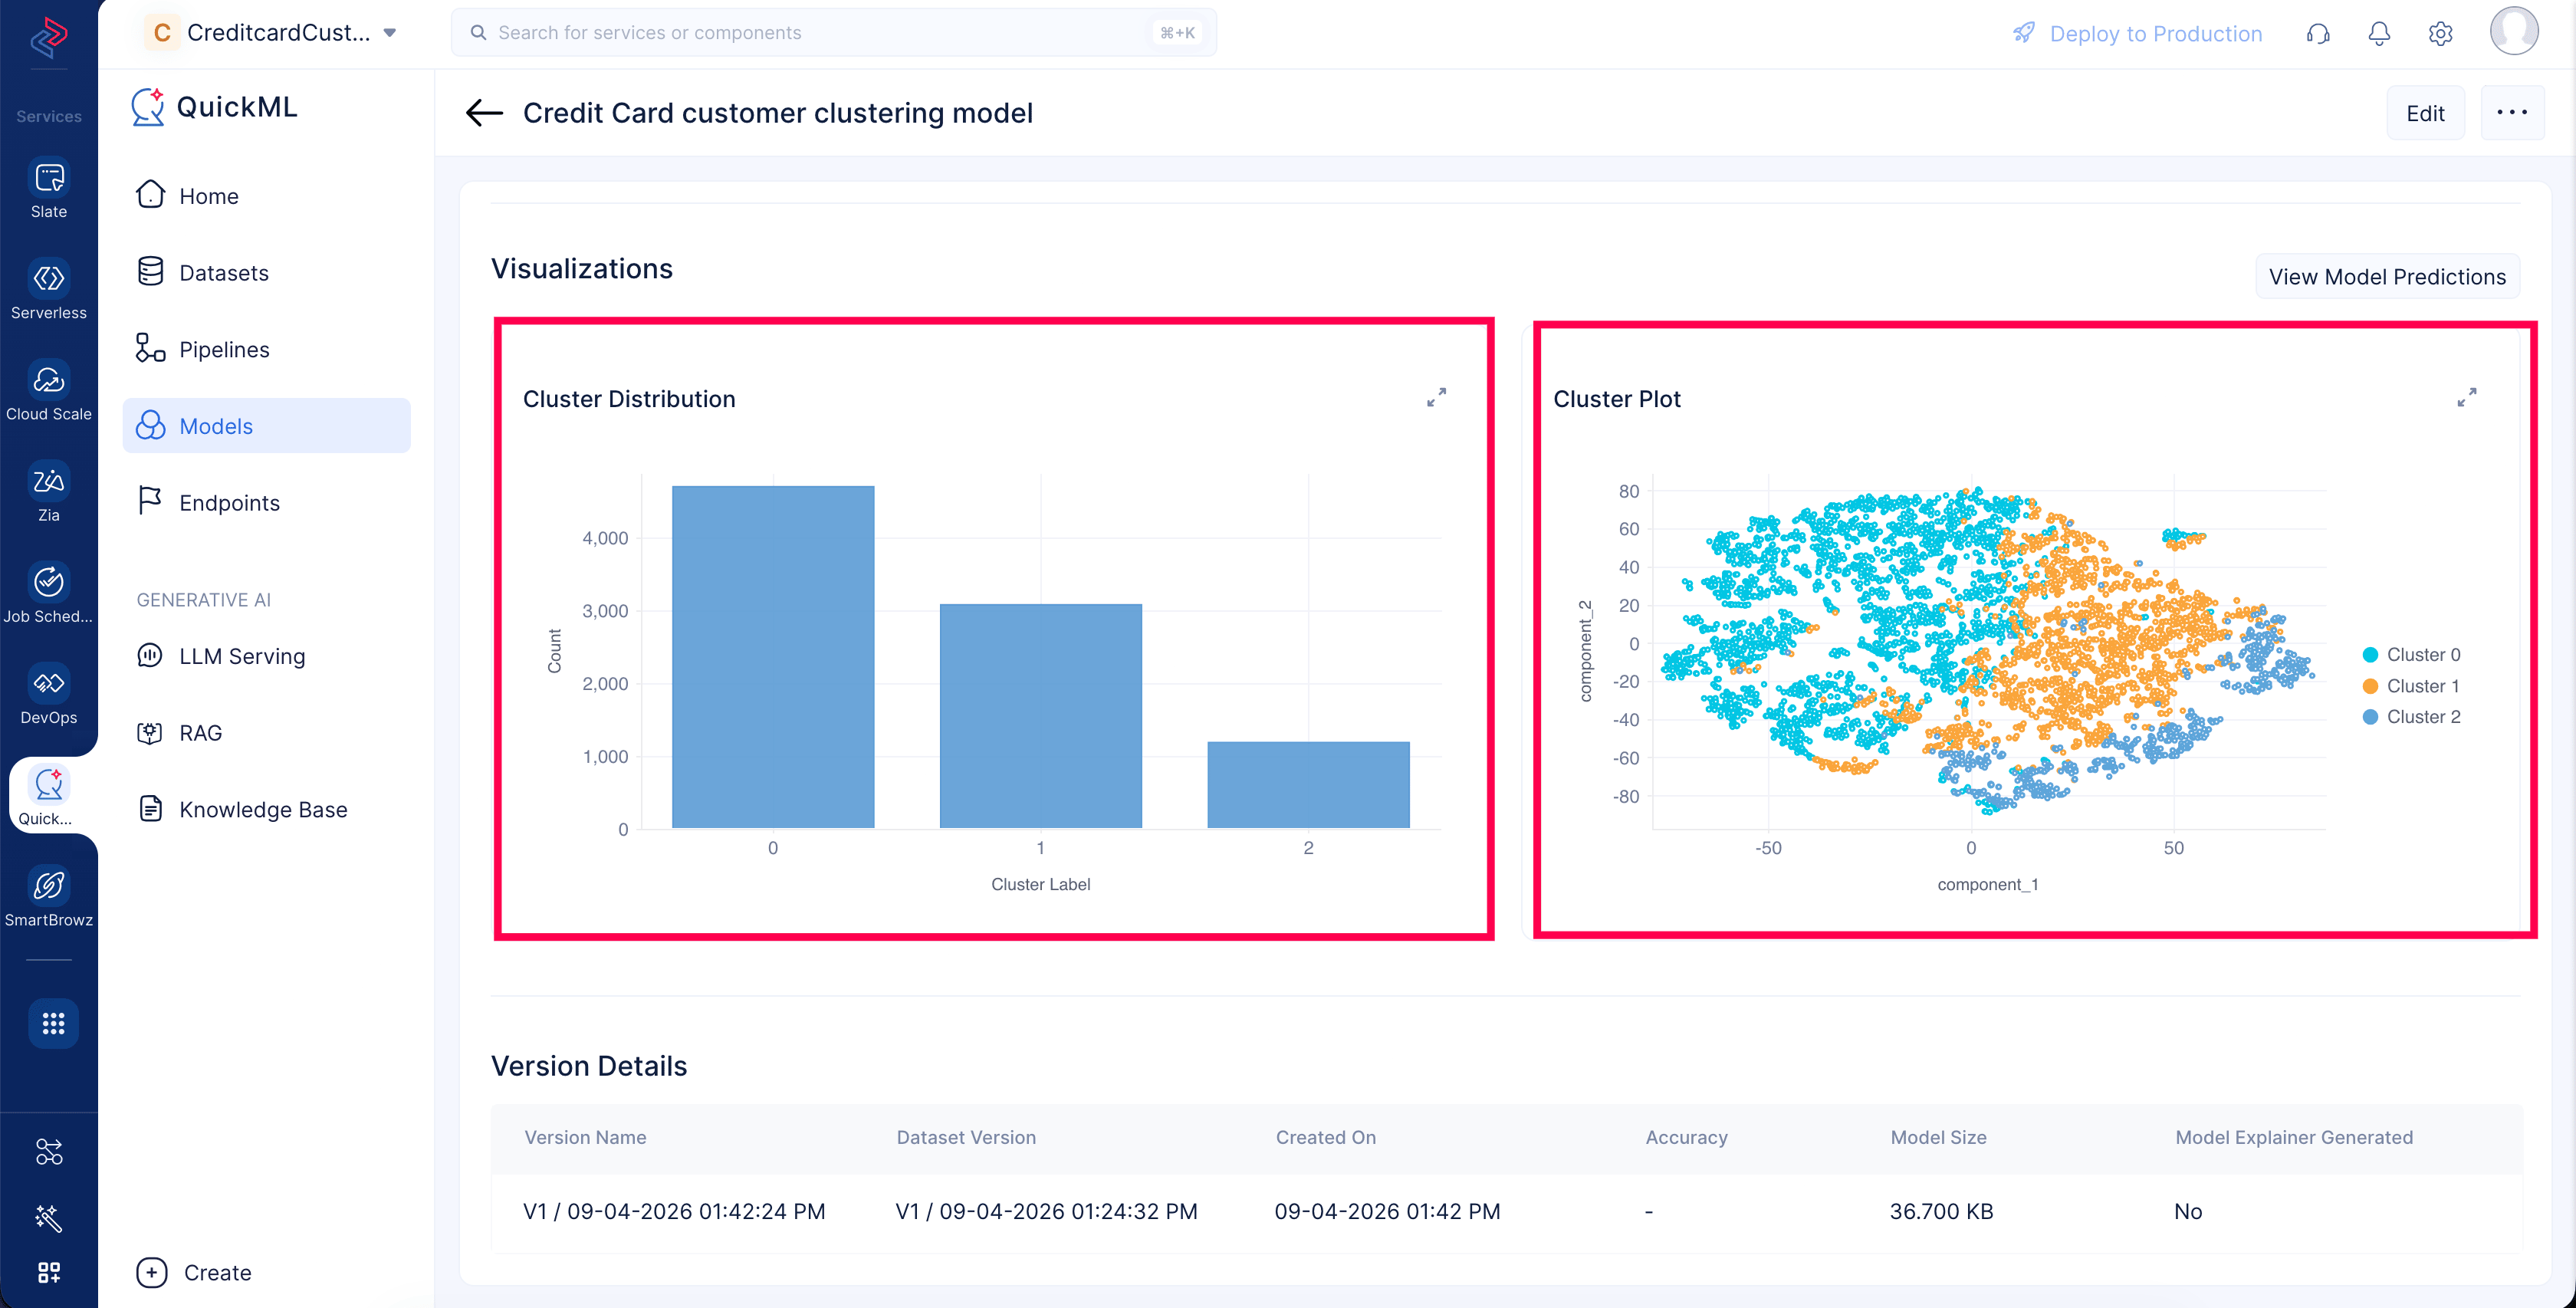Toggle Cluster 2 legend entry

[x=2411, y=717]
